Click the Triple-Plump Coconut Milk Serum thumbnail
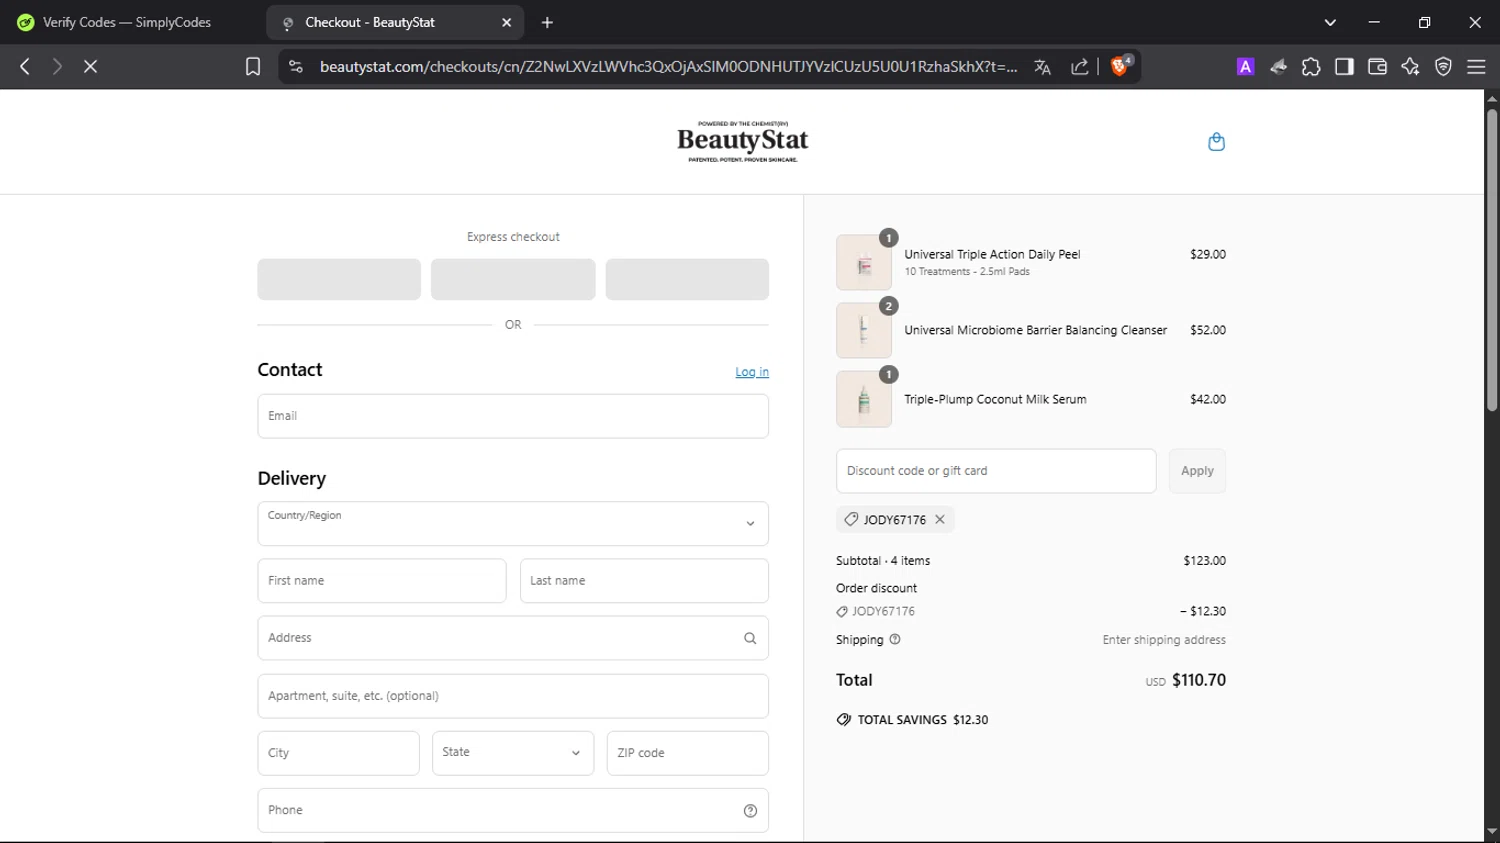This screenshot has width=1500, height=843. (864, 399)
